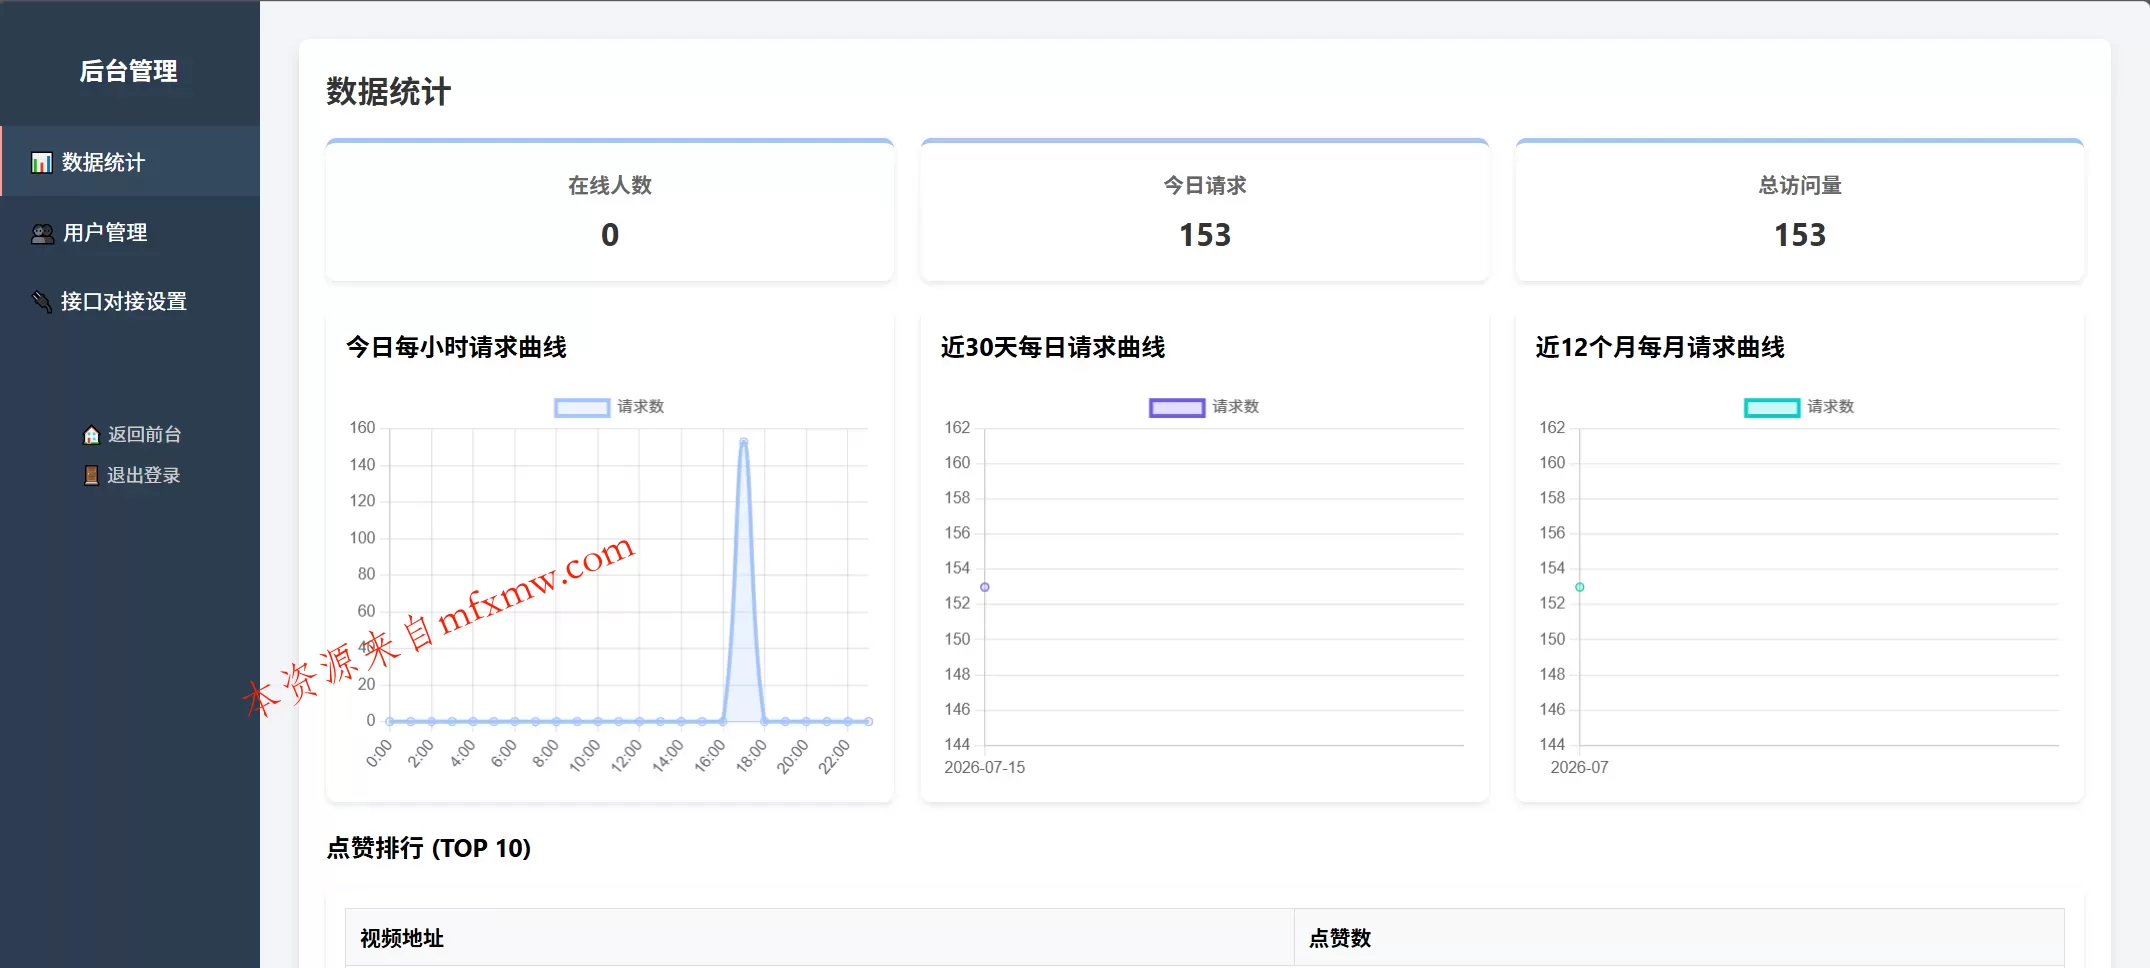Click the 近30天每日请求曲线 chart title
The height and width of the screenshot is (968, 2150).
pyautogui.click(x=1053, y=347)
